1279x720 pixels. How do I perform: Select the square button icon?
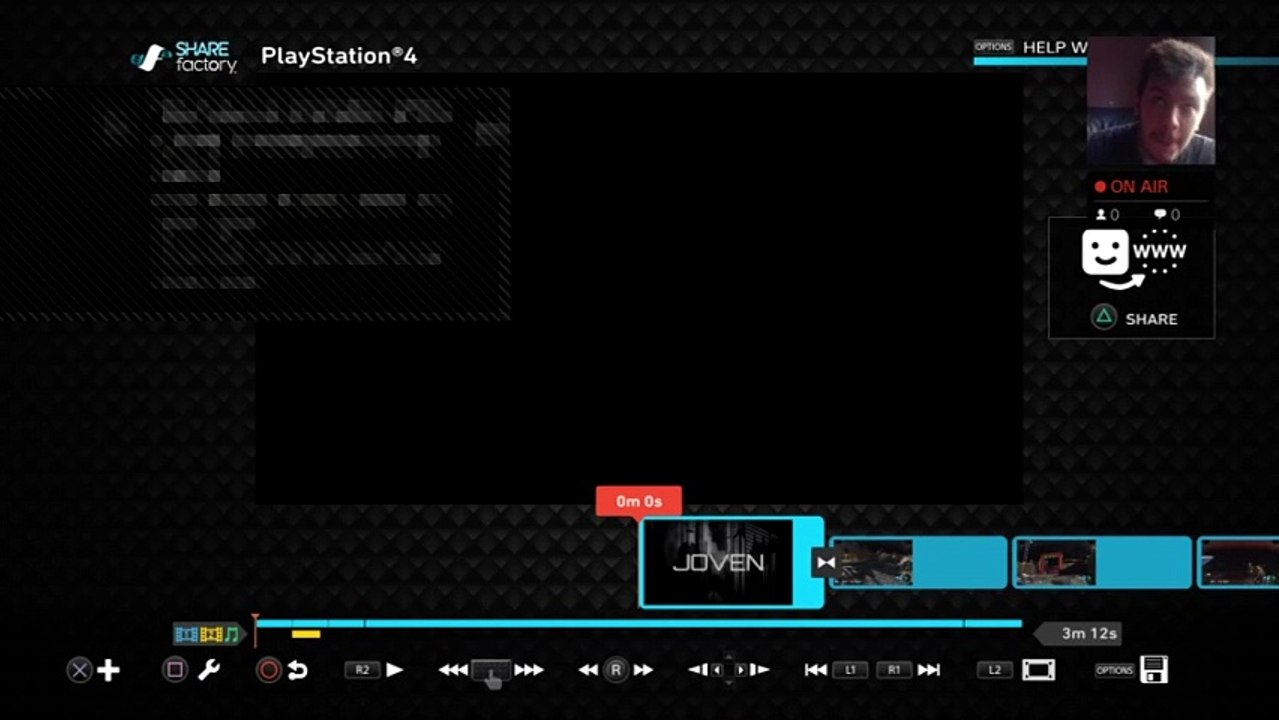click(x=175, y=670)
